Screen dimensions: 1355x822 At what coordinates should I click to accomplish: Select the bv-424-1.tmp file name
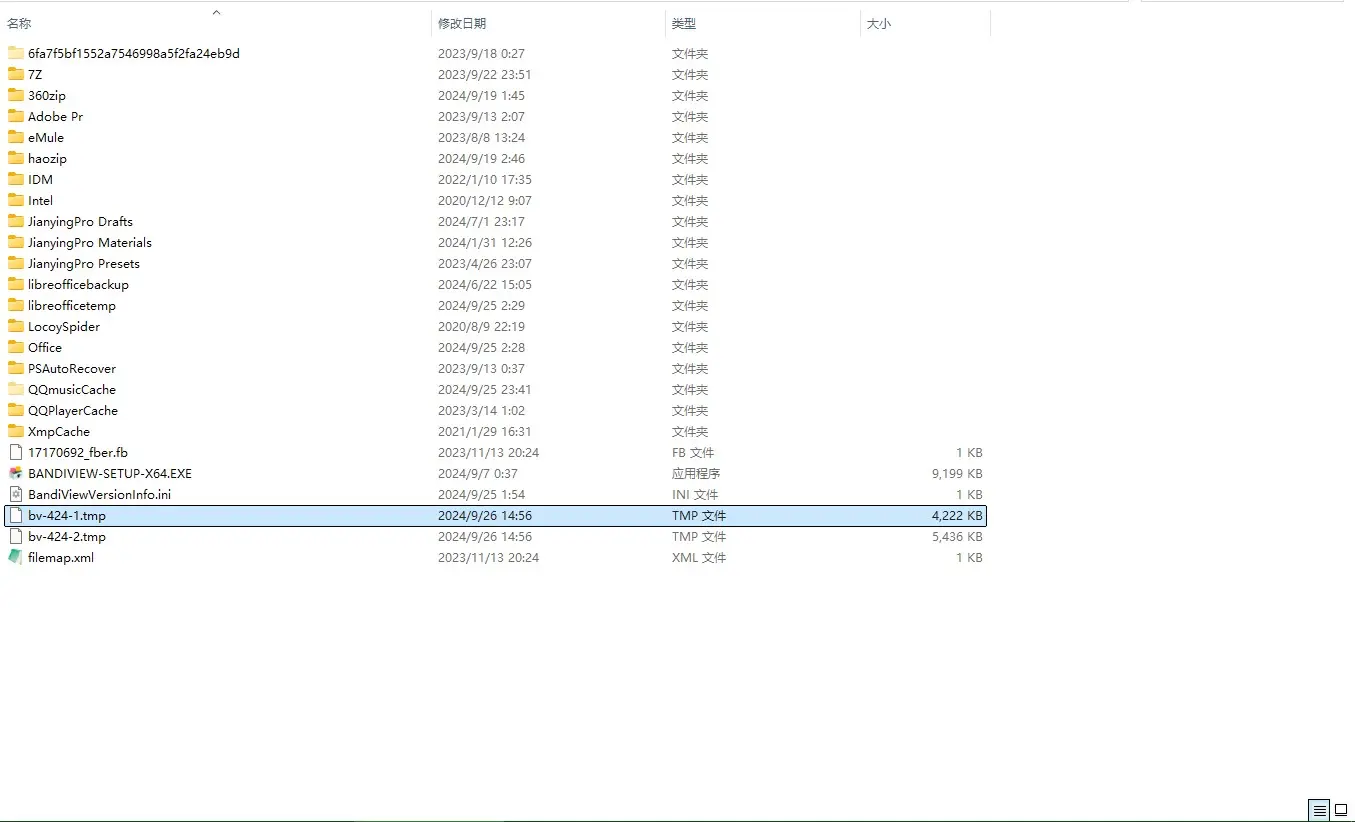(x=67, y=516)
